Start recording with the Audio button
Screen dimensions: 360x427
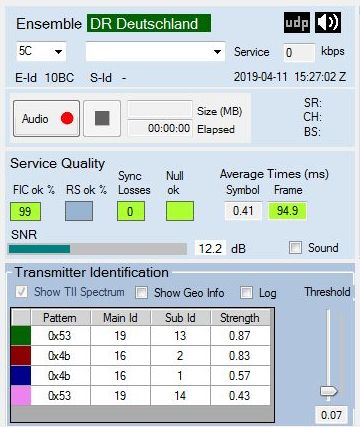click(x=46, y=118)
